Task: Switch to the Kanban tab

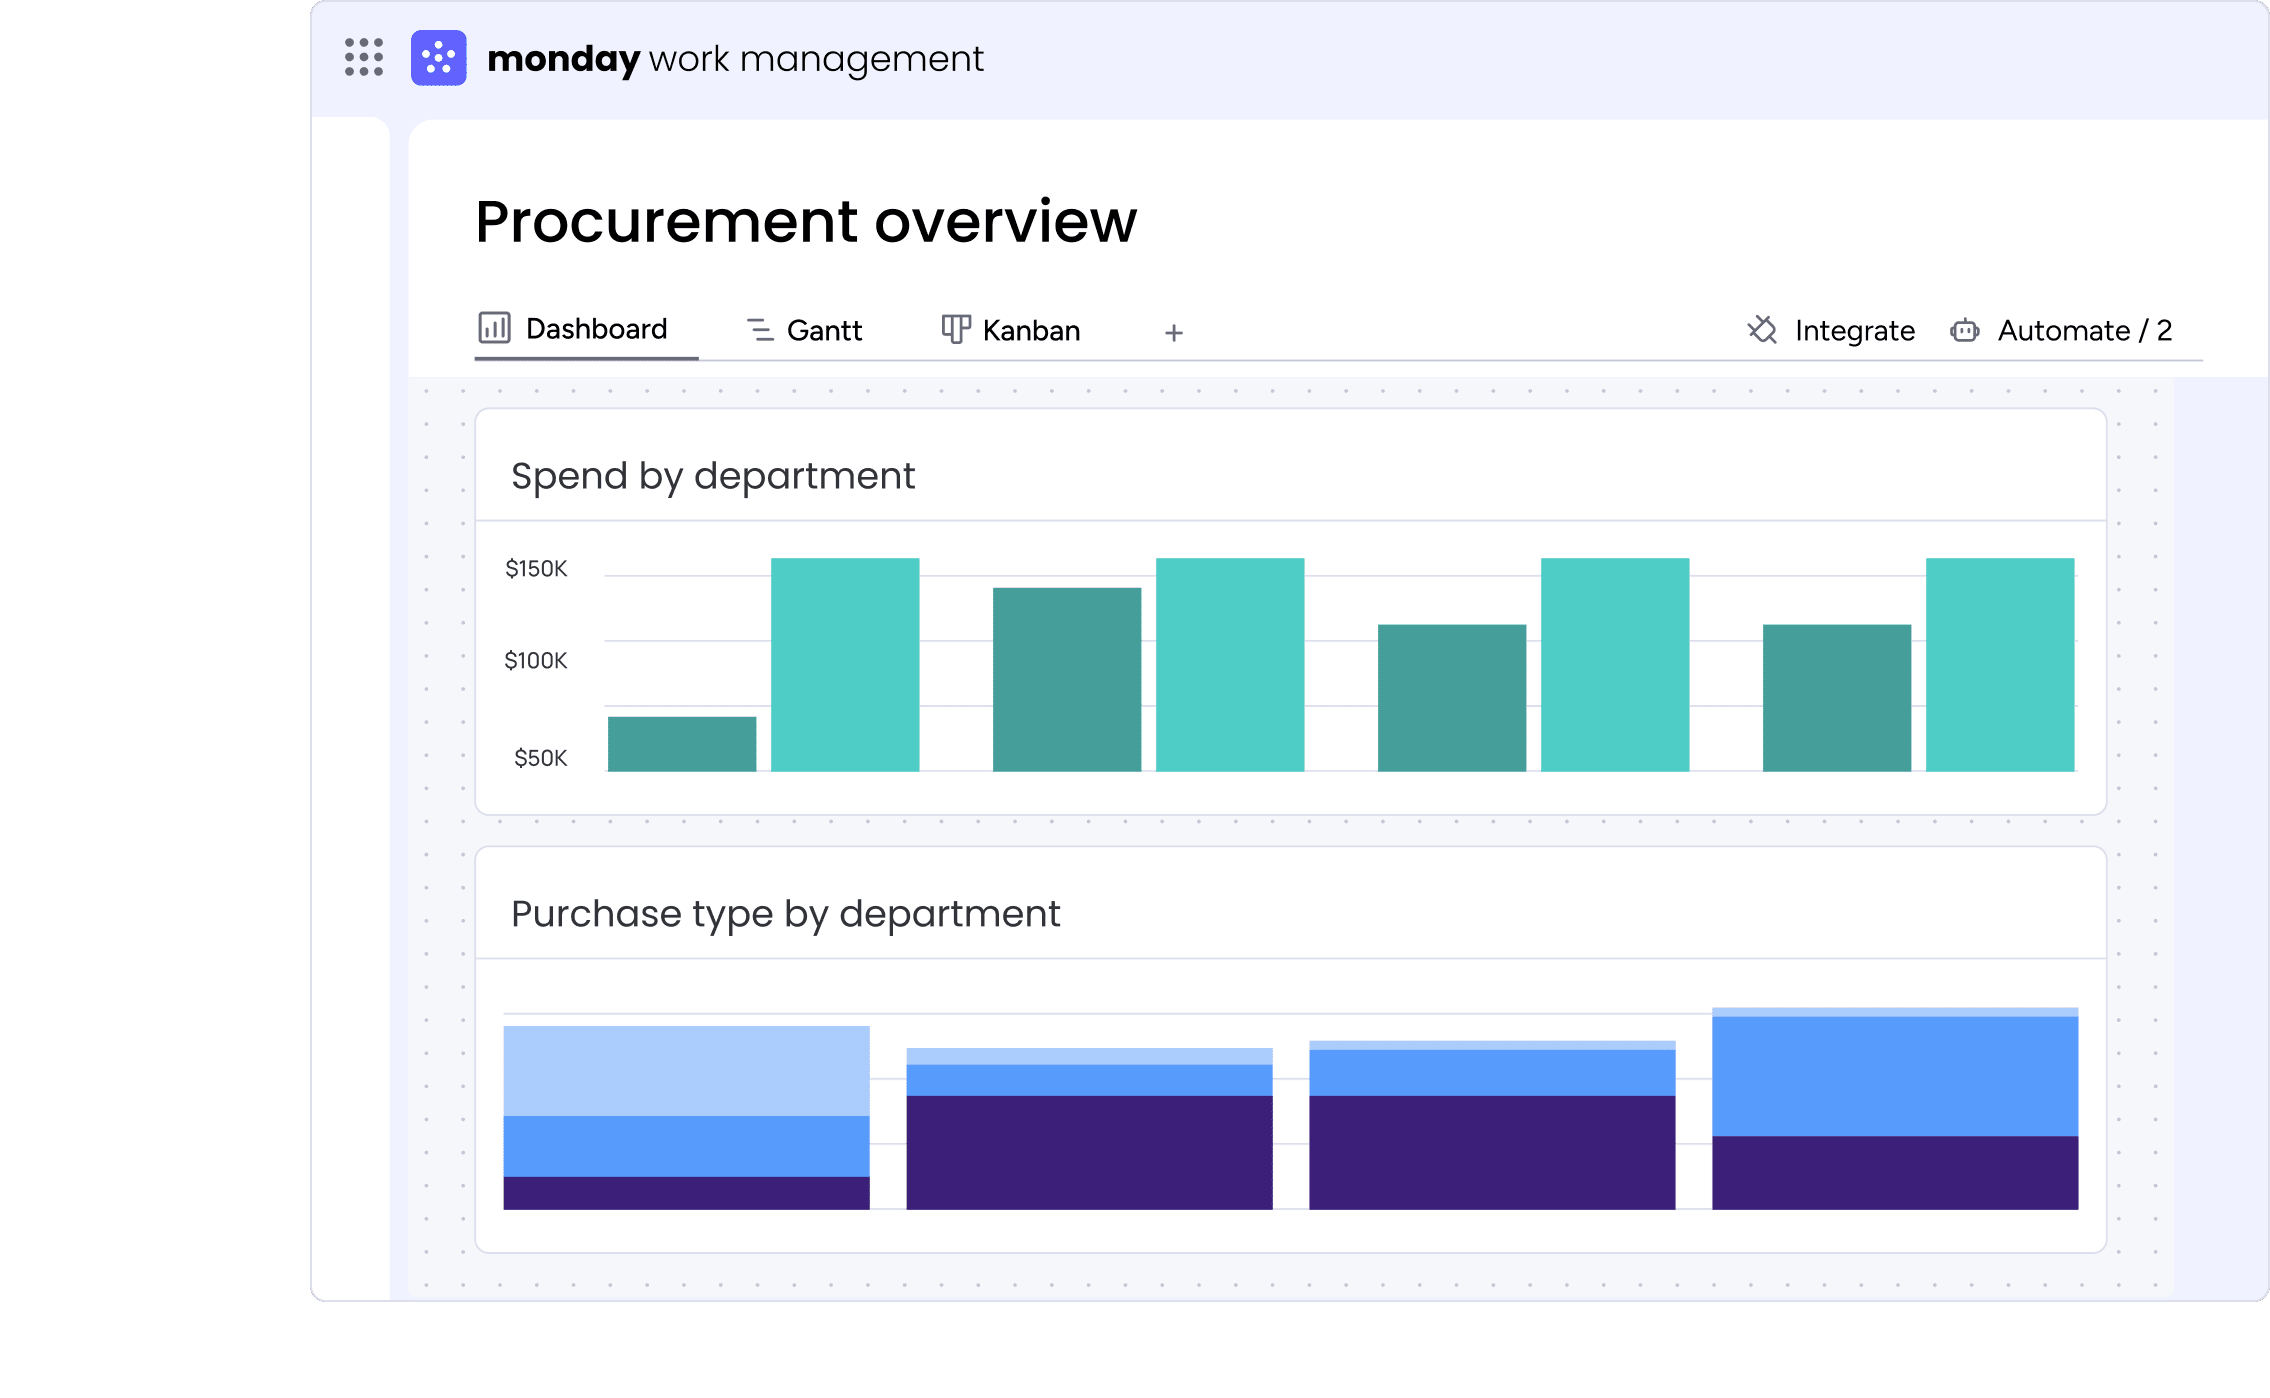Action: click(x=1031, y=331)
